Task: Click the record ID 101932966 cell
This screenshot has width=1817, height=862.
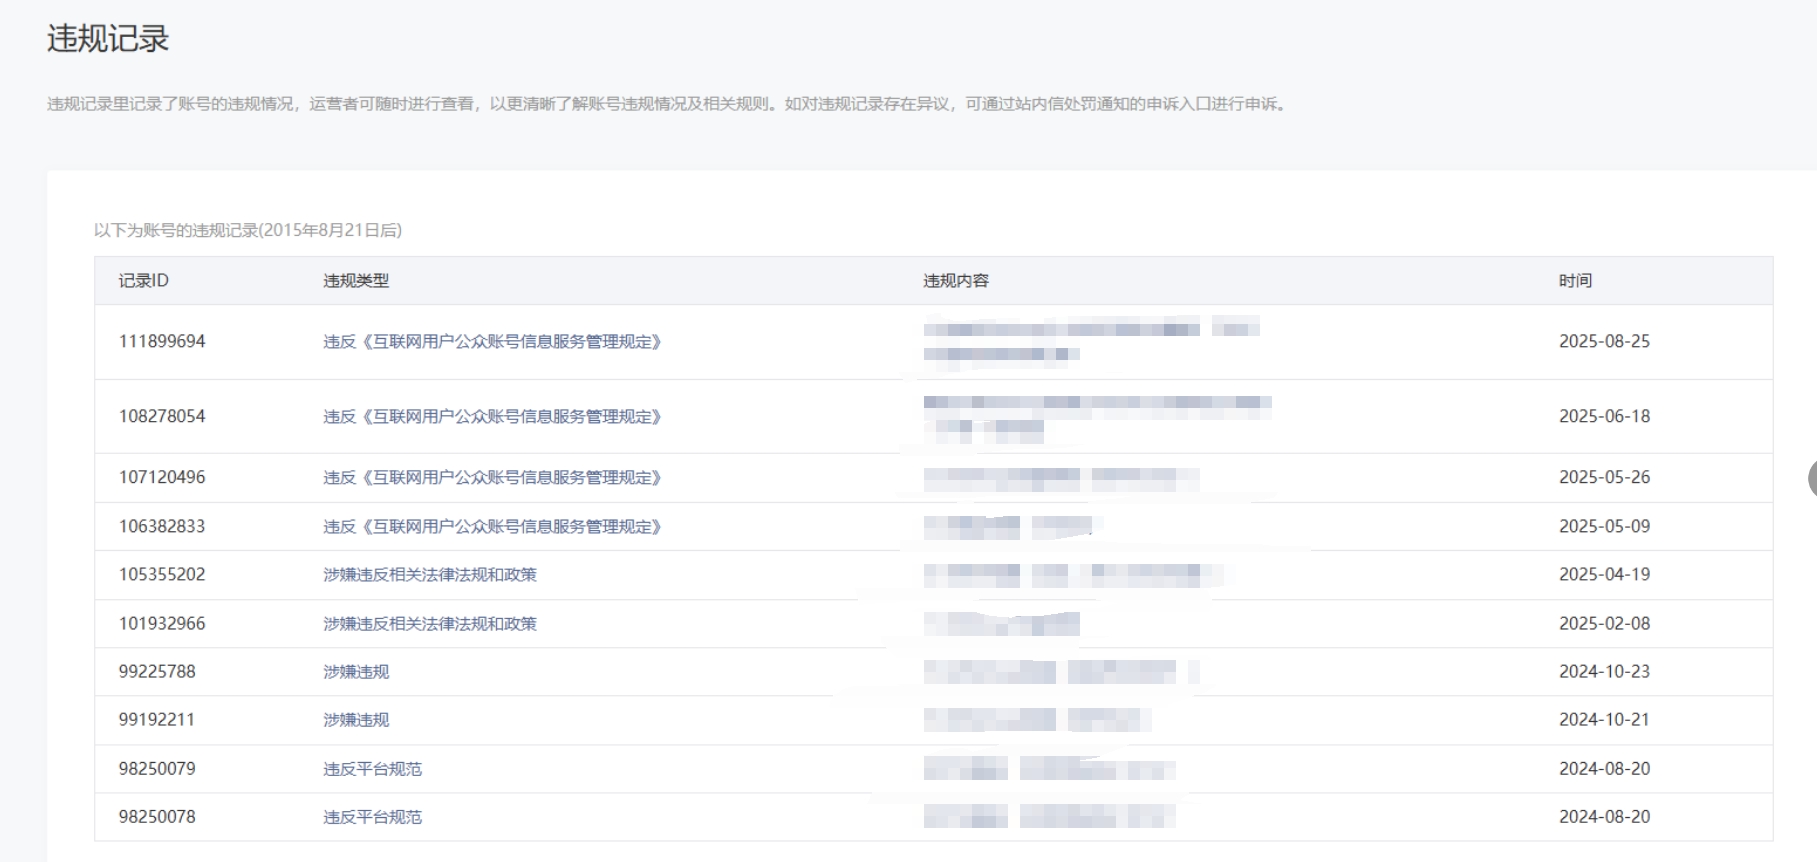Action: [161, 624]
